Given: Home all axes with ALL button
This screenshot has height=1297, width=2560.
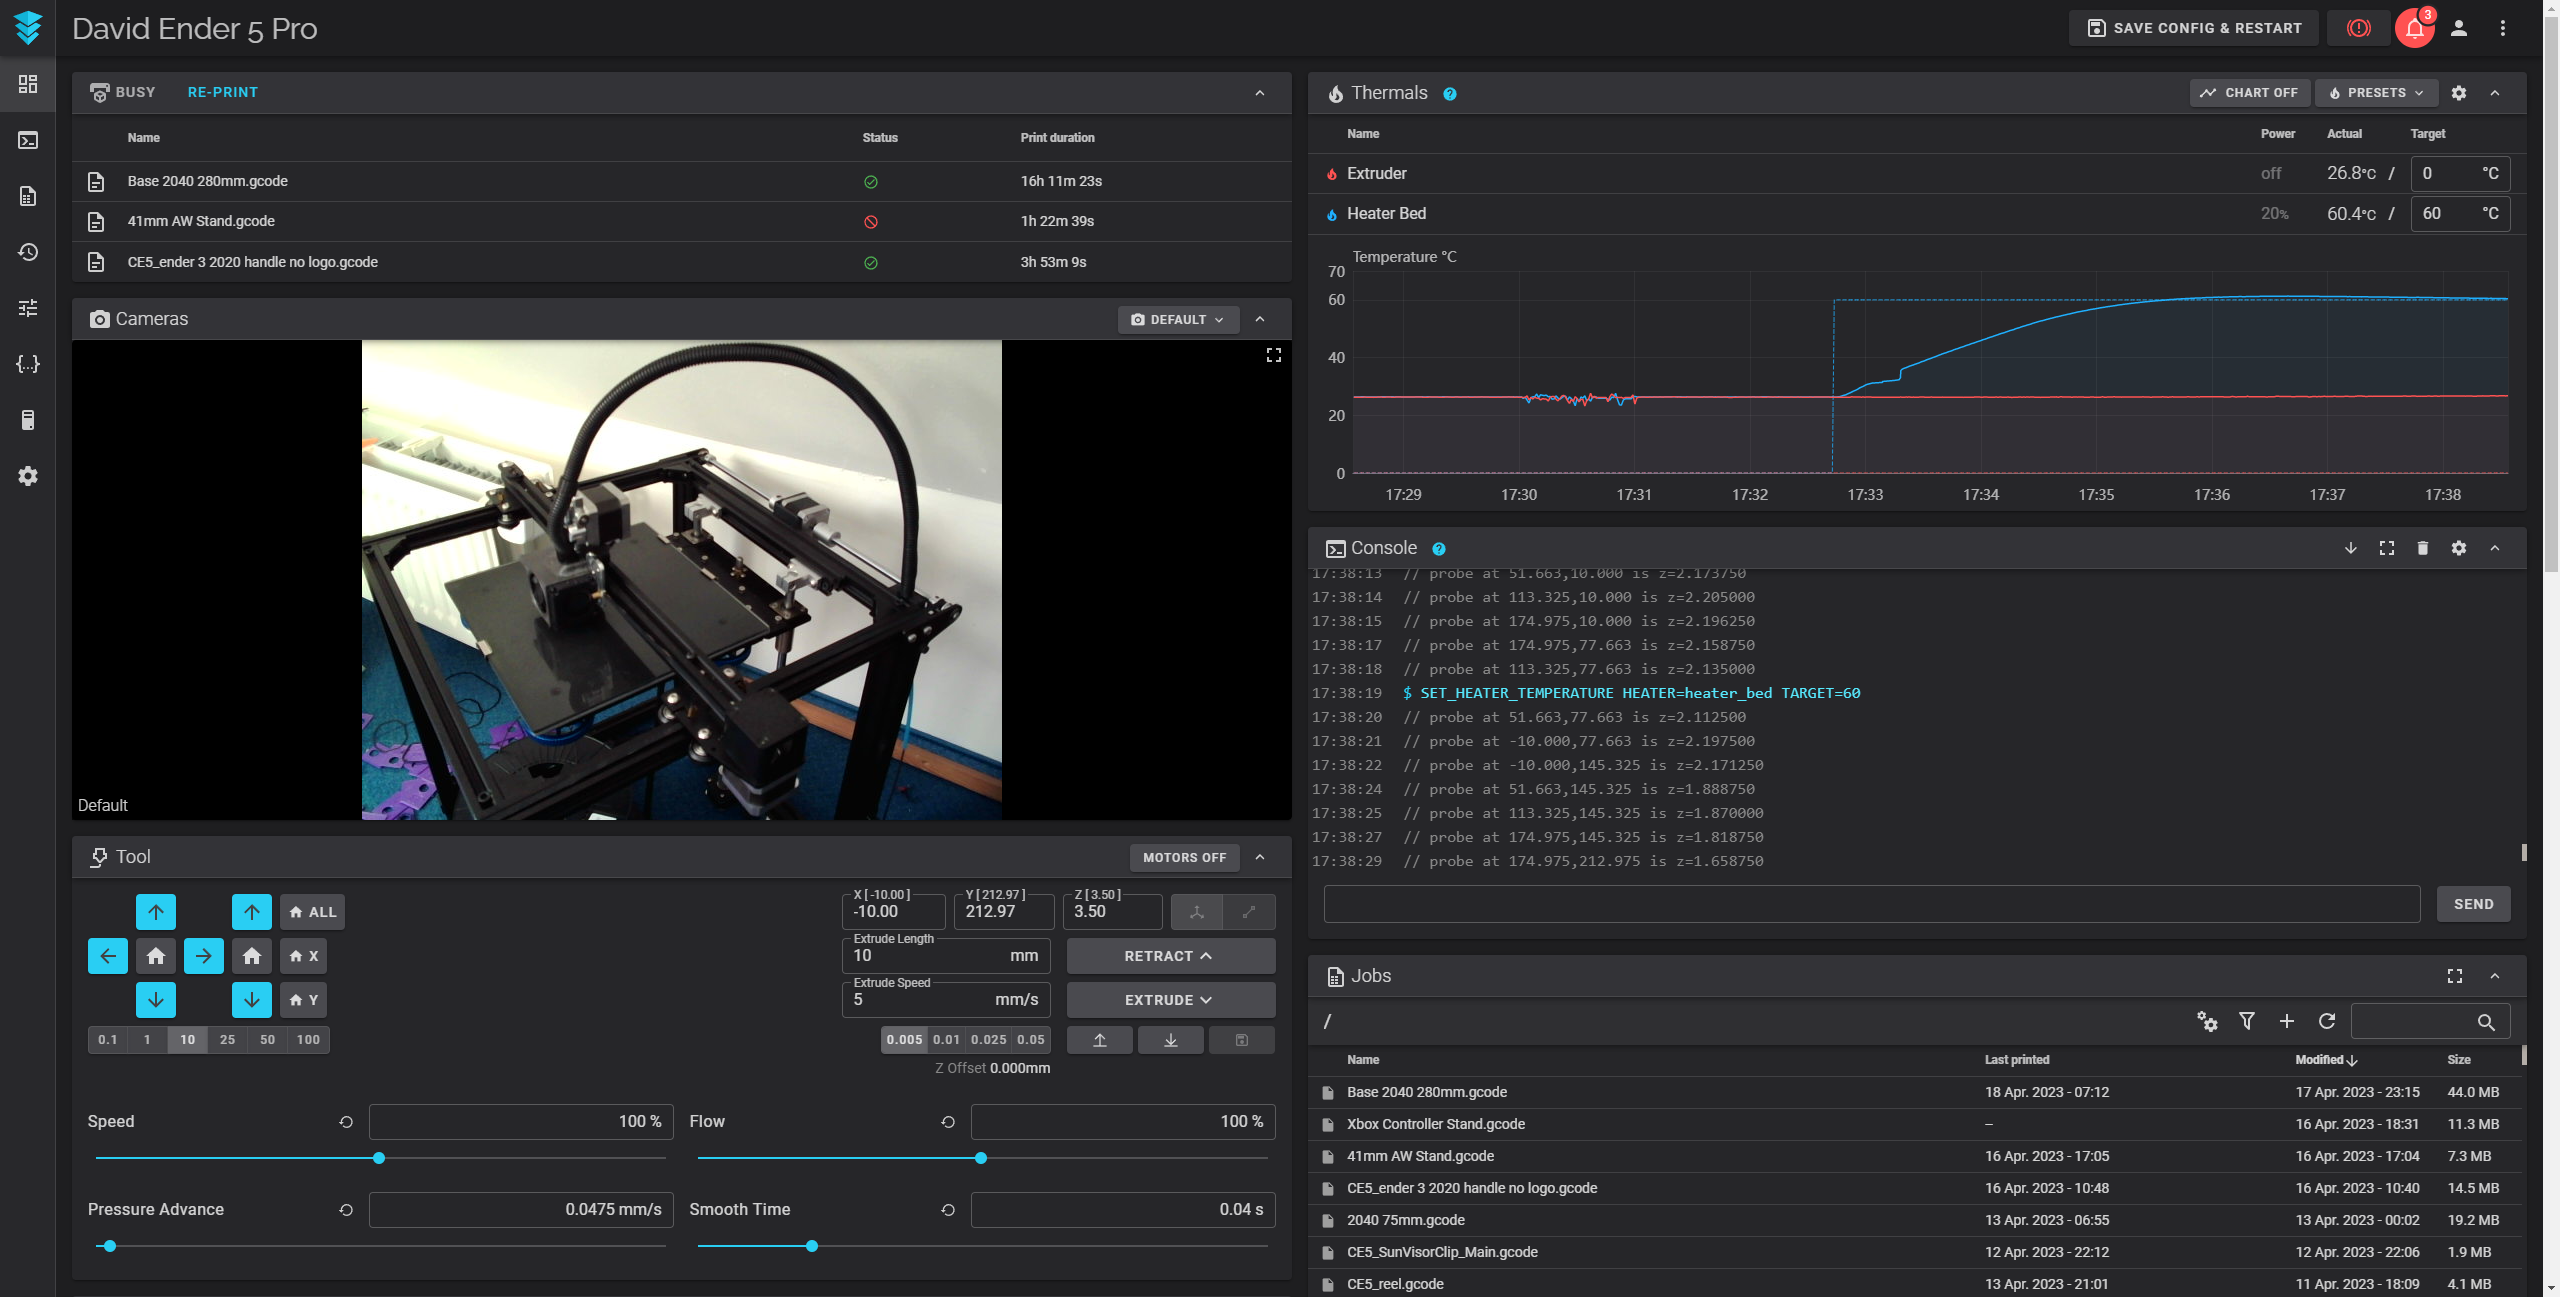Looking at the screenshot, I should (312, 912).
